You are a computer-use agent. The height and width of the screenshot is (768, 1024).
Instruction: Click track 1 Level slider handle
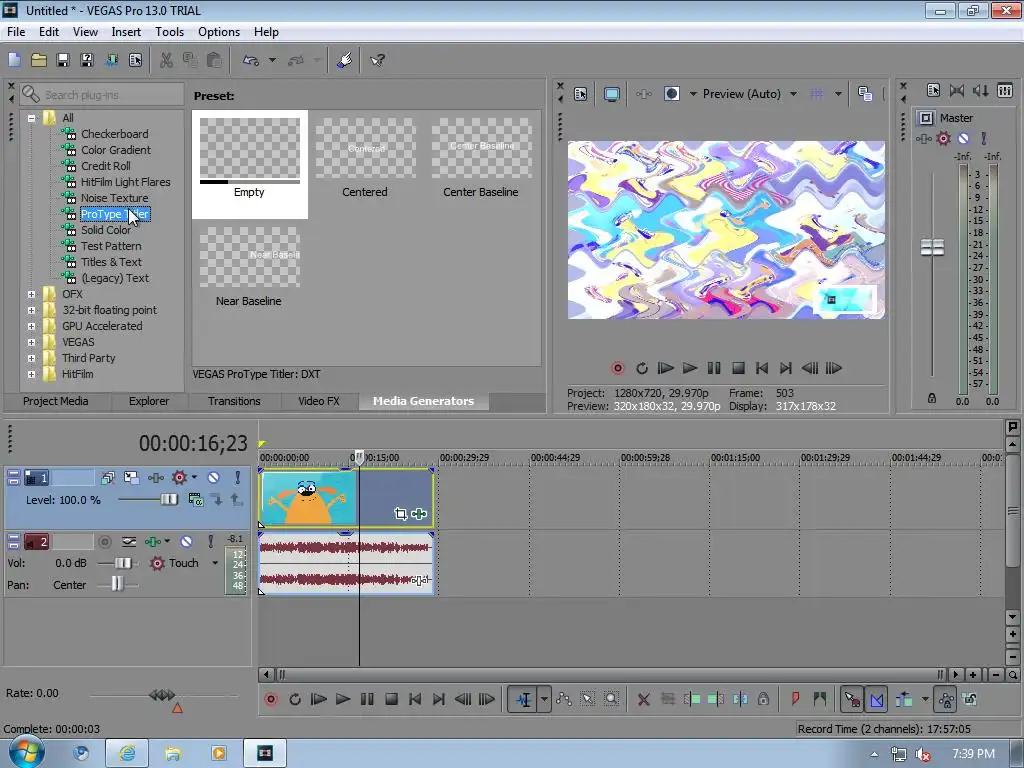(x=168, y=500)
